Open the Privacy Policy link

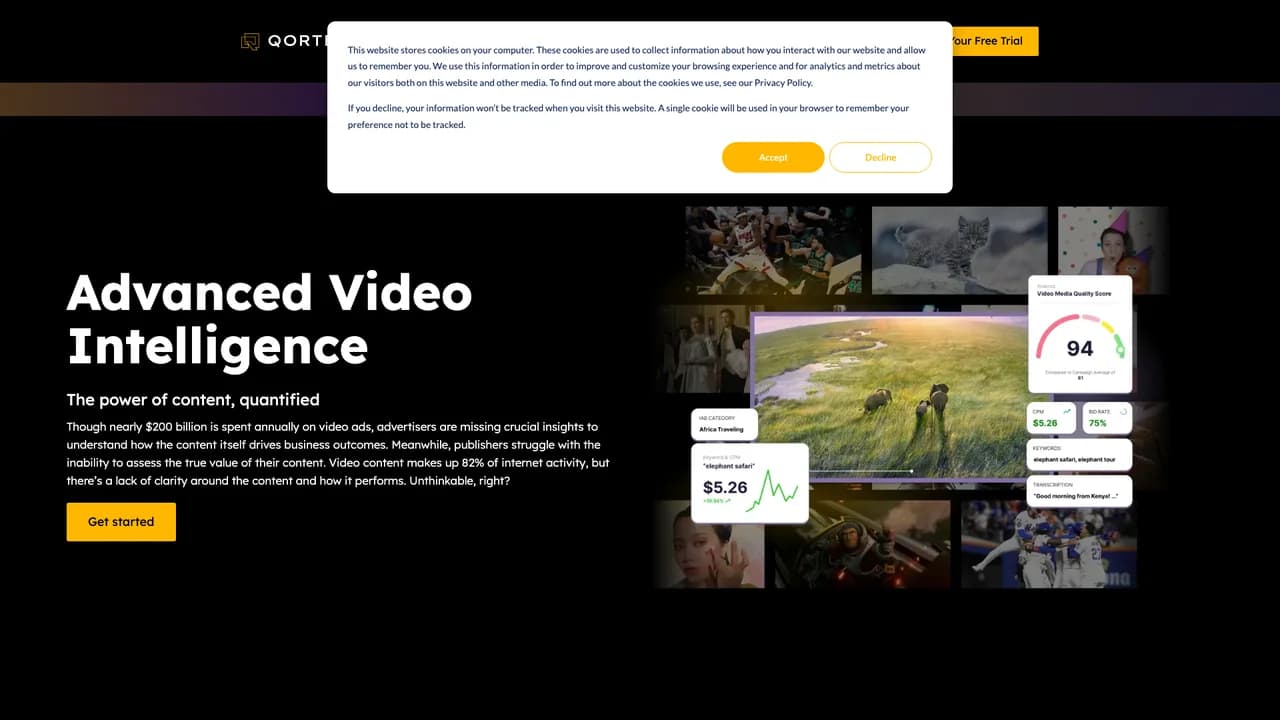[x=783, y=83]
